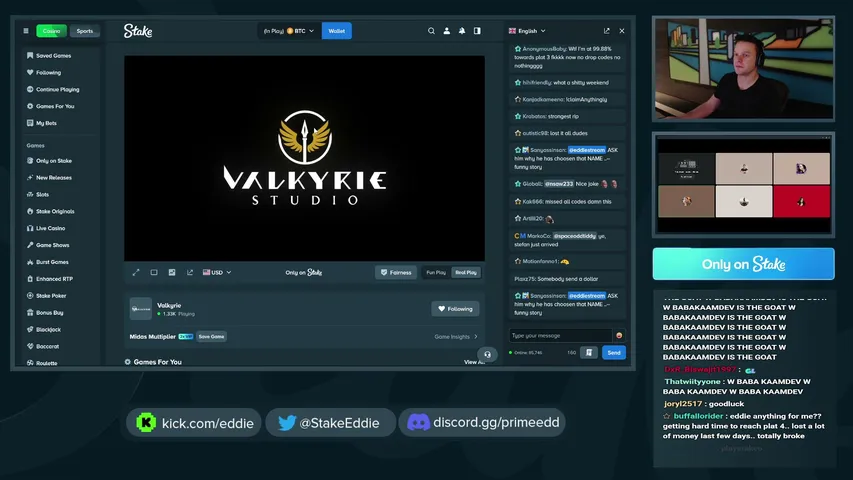The height and width of the screenshot is (480, 853).
Task: Select Enhanced RTP icon in sidebar
Action: tap(30, 279)
